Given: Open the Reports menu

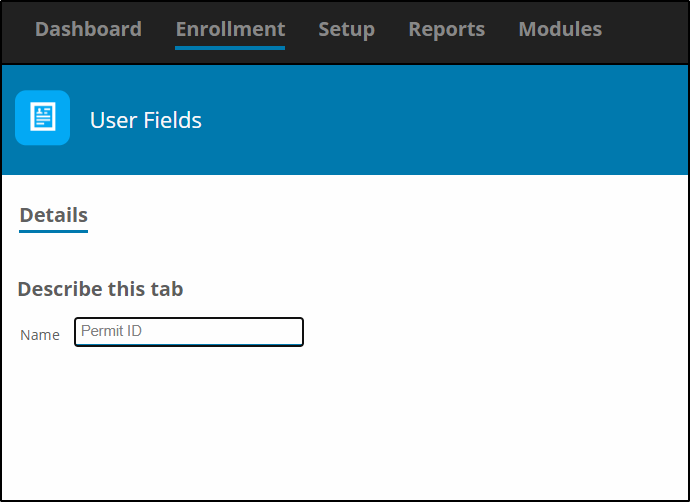Looking at the screenshot, I should (447, 29).
